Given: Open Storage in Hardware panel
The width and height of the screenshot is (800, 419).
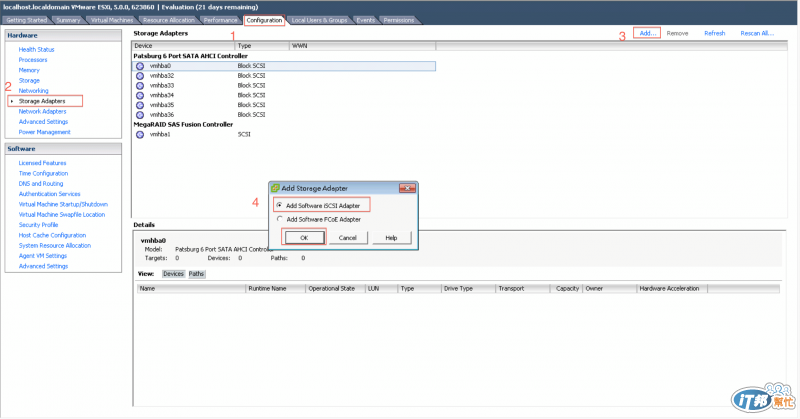Looking at the screenshot, I should click(29, 81).
